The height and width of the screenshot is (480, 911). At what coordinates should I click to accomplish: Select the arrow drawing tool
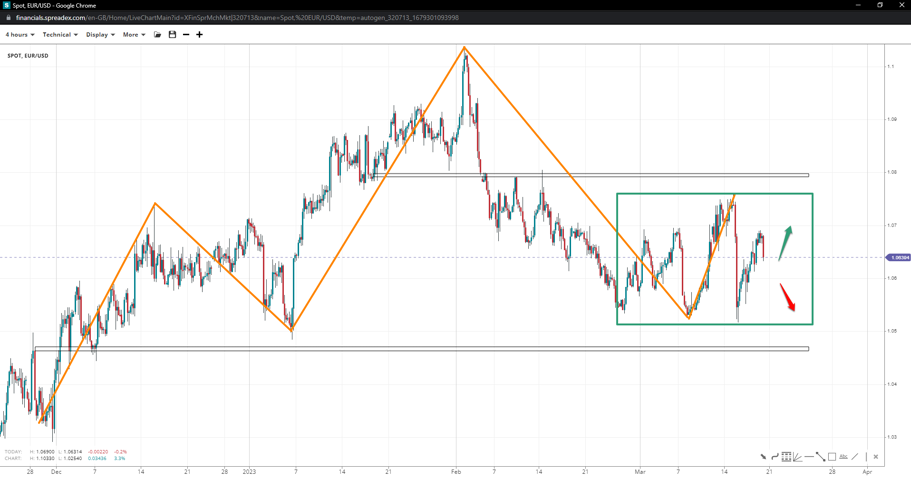(x=763, y=457)
